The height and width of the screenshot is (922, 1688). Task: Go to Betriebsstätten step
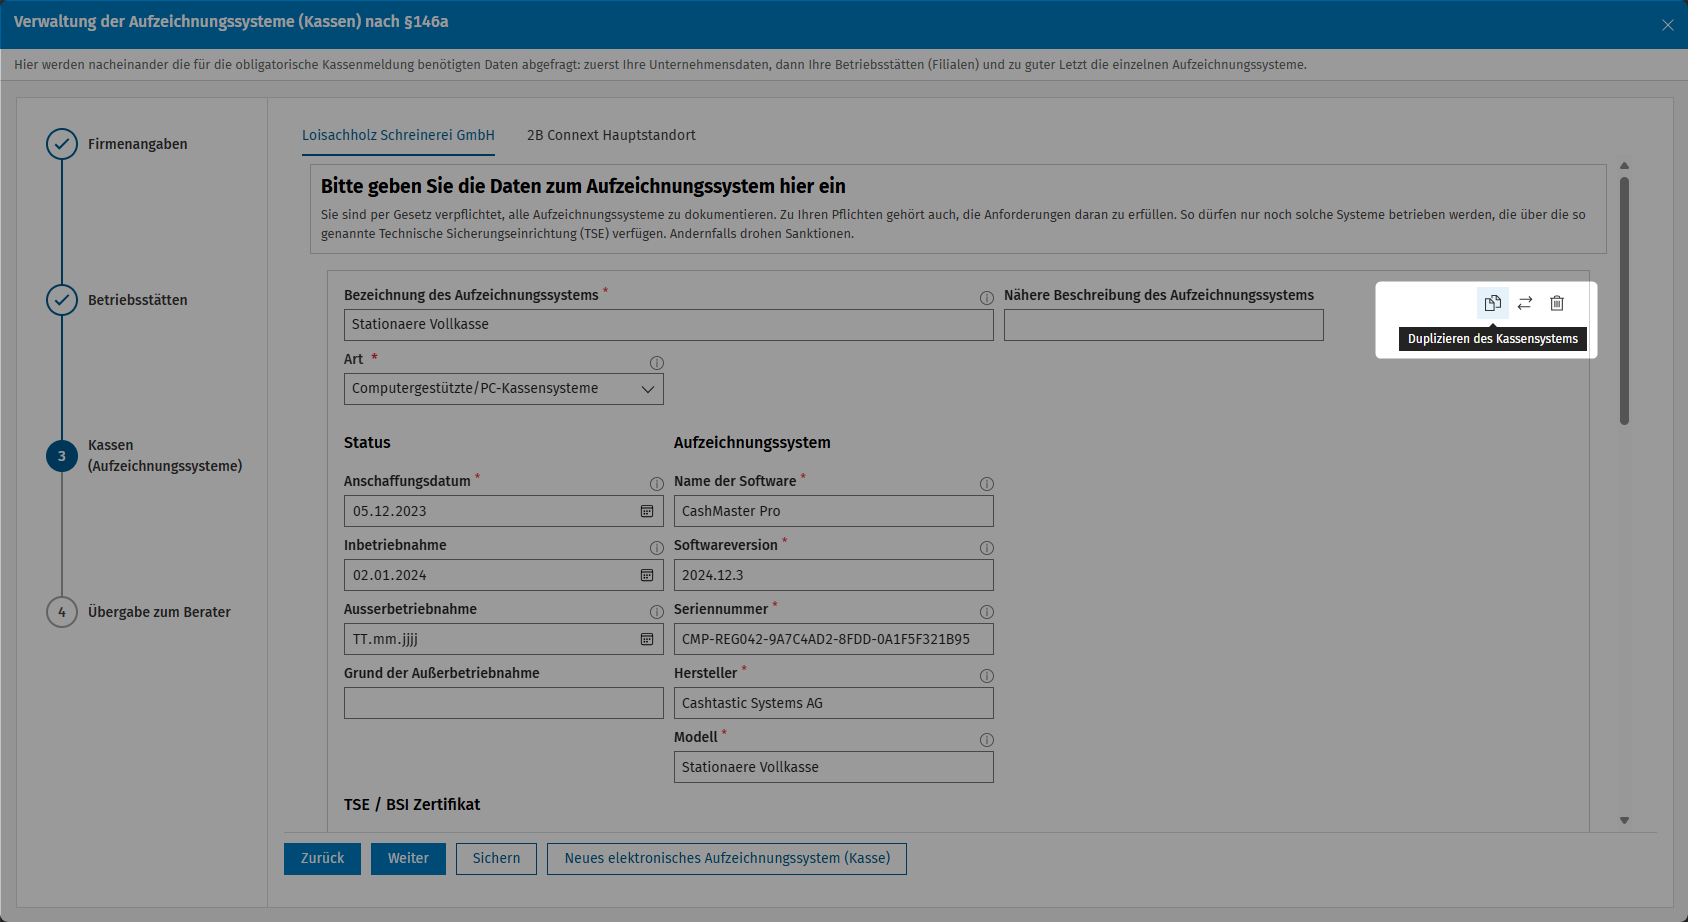tap(117, 300)
